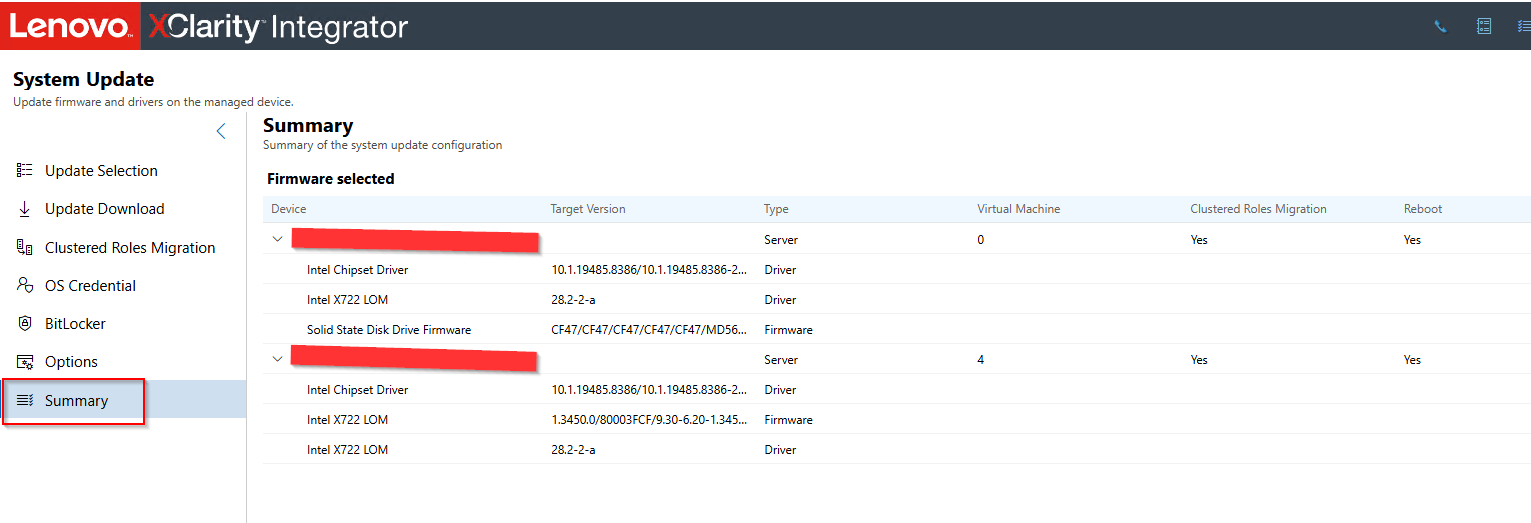
Task: Collapse the left navigation panel chevron
Action: pyautogui.click(x=221, y=131)
